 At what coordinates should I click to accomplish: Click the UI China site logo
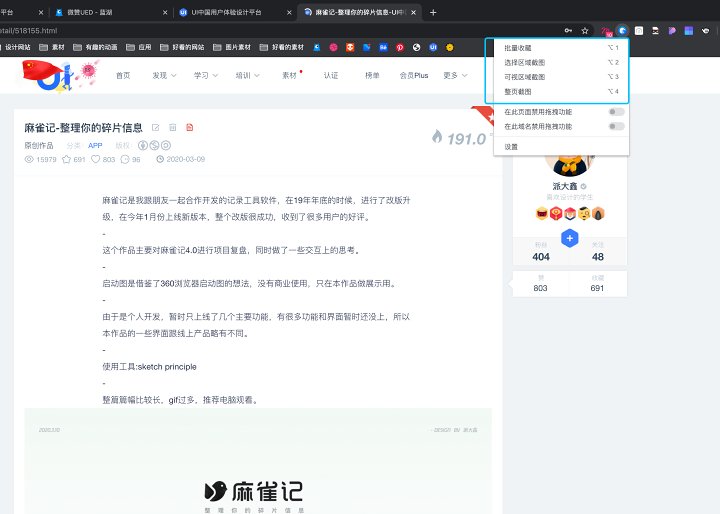tap(60, 76)
